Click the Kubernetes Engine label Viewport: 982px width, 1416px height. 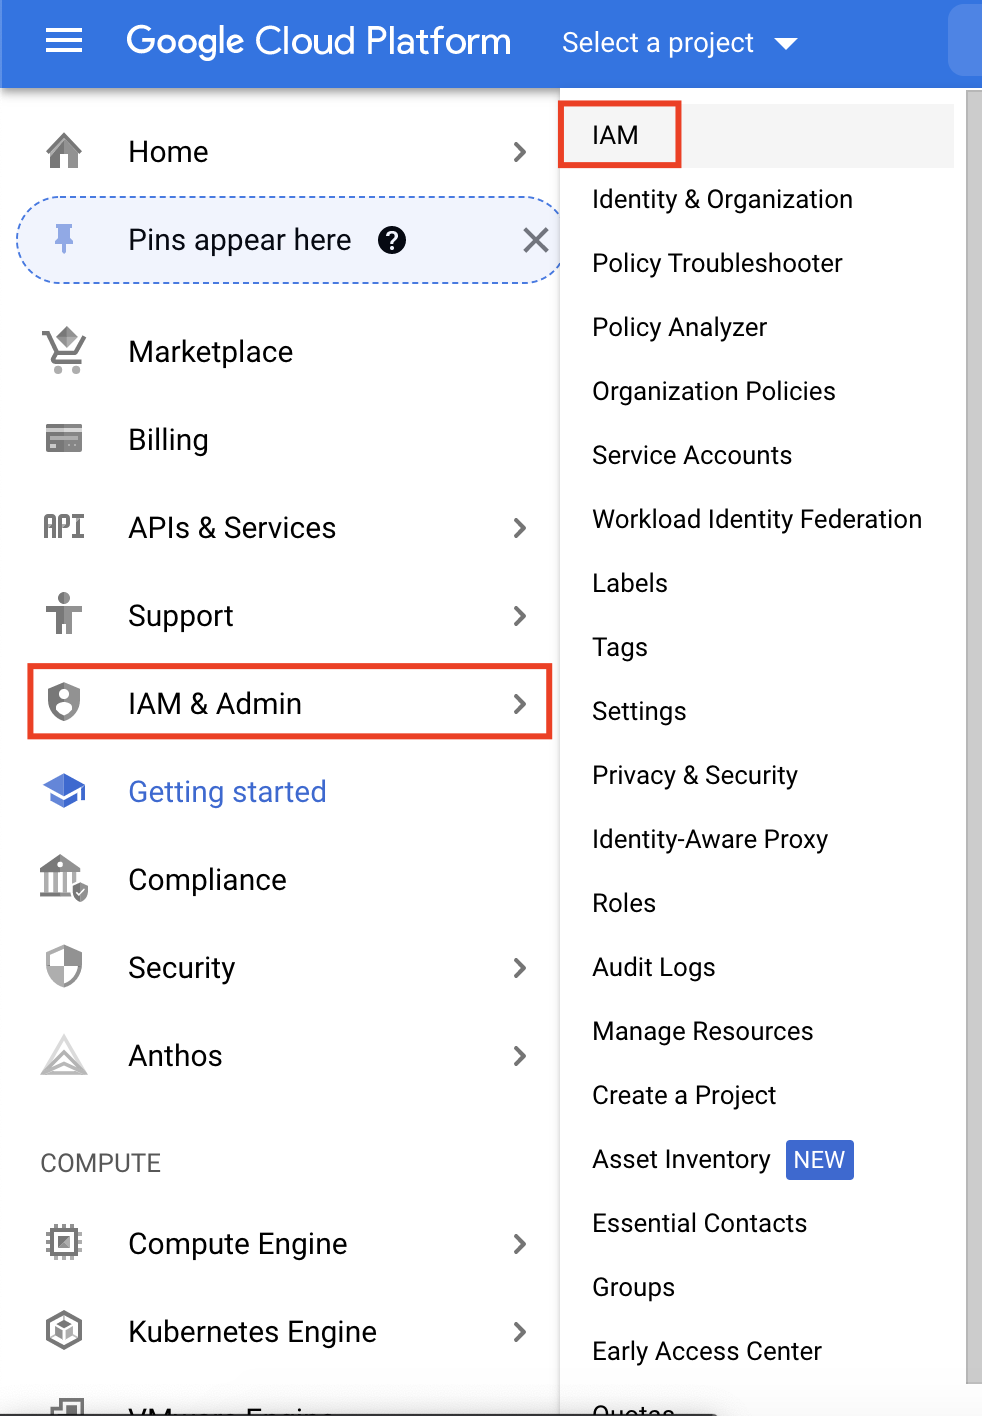[x=252, y=1332]
